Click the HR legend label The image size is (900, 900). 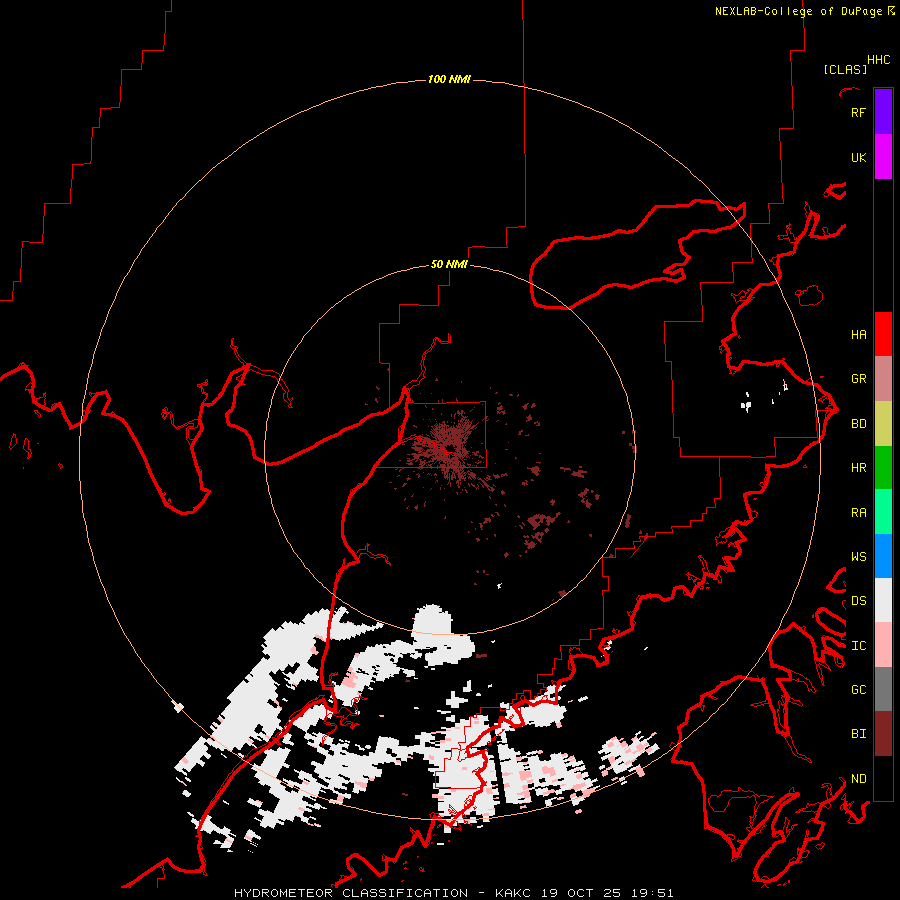(x=858, y=468)
